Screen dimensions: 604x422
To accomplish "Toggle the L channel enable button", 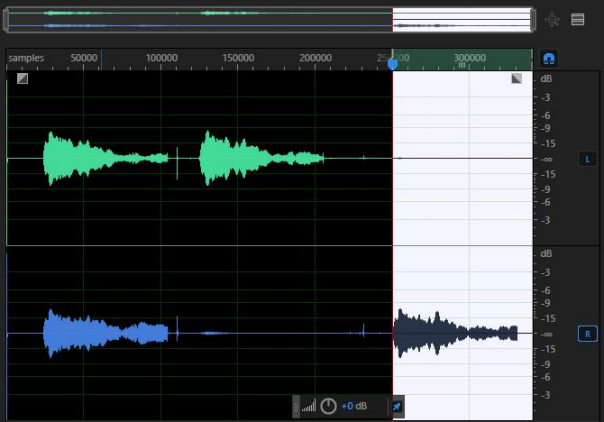I will click(587, 159).
